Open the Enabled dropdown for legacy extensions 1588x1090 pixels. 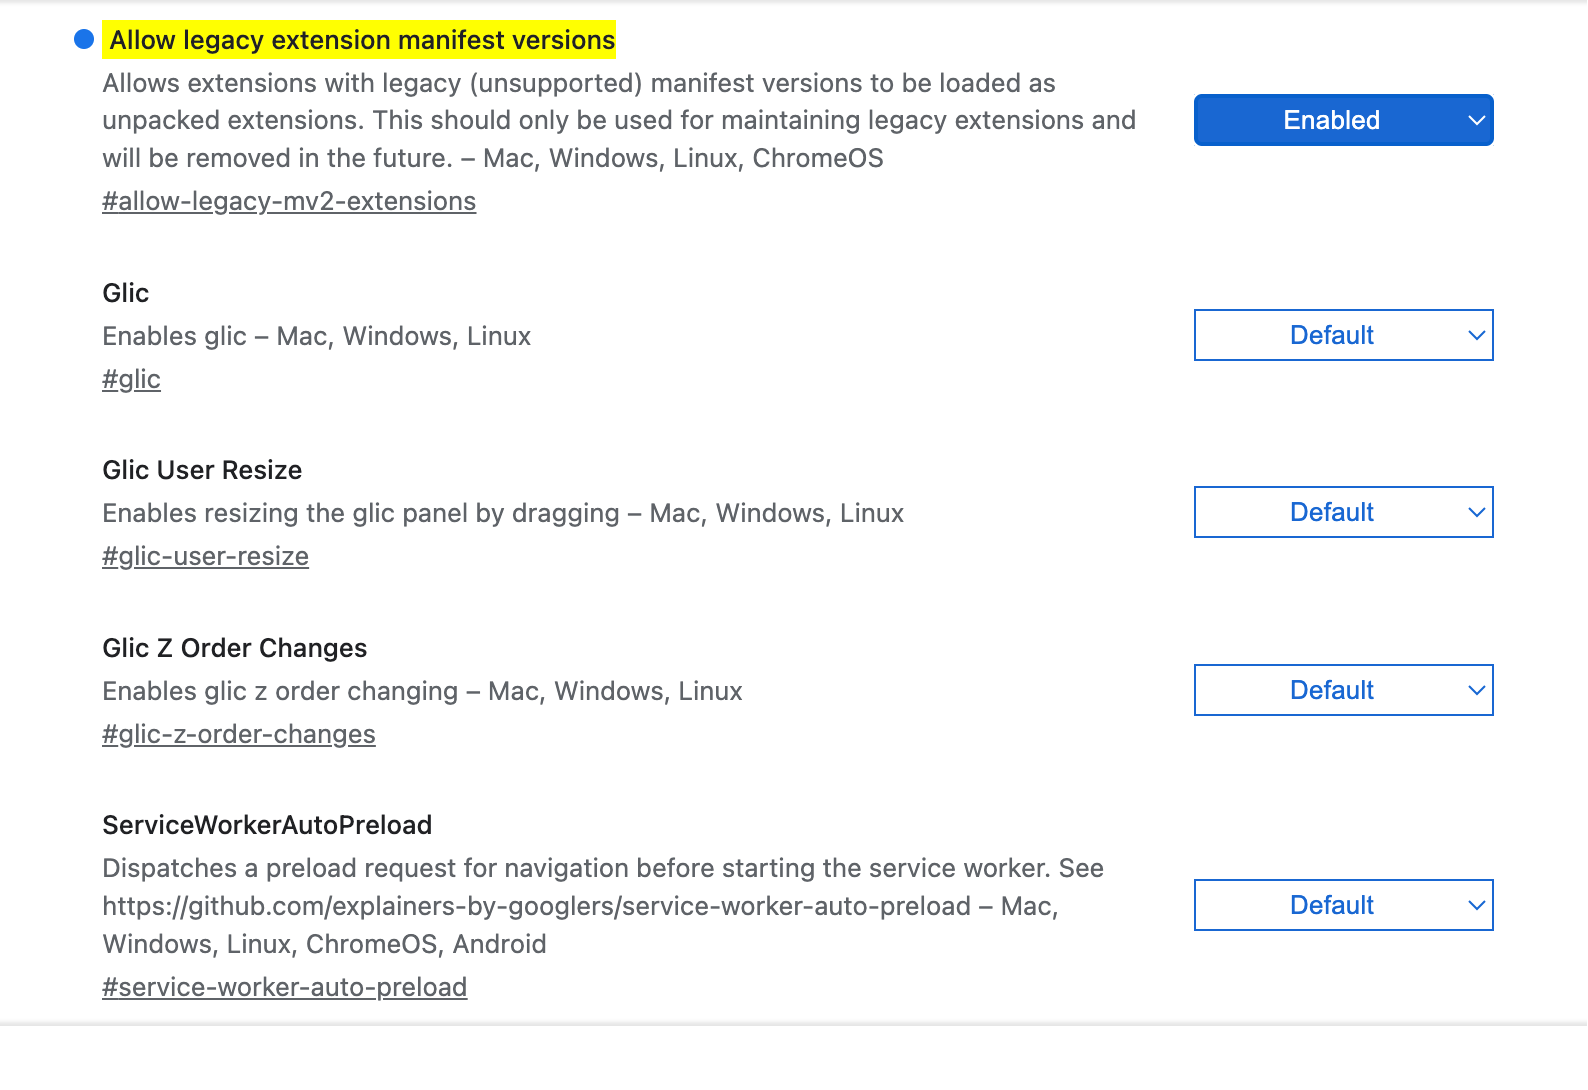[1342, 120]
